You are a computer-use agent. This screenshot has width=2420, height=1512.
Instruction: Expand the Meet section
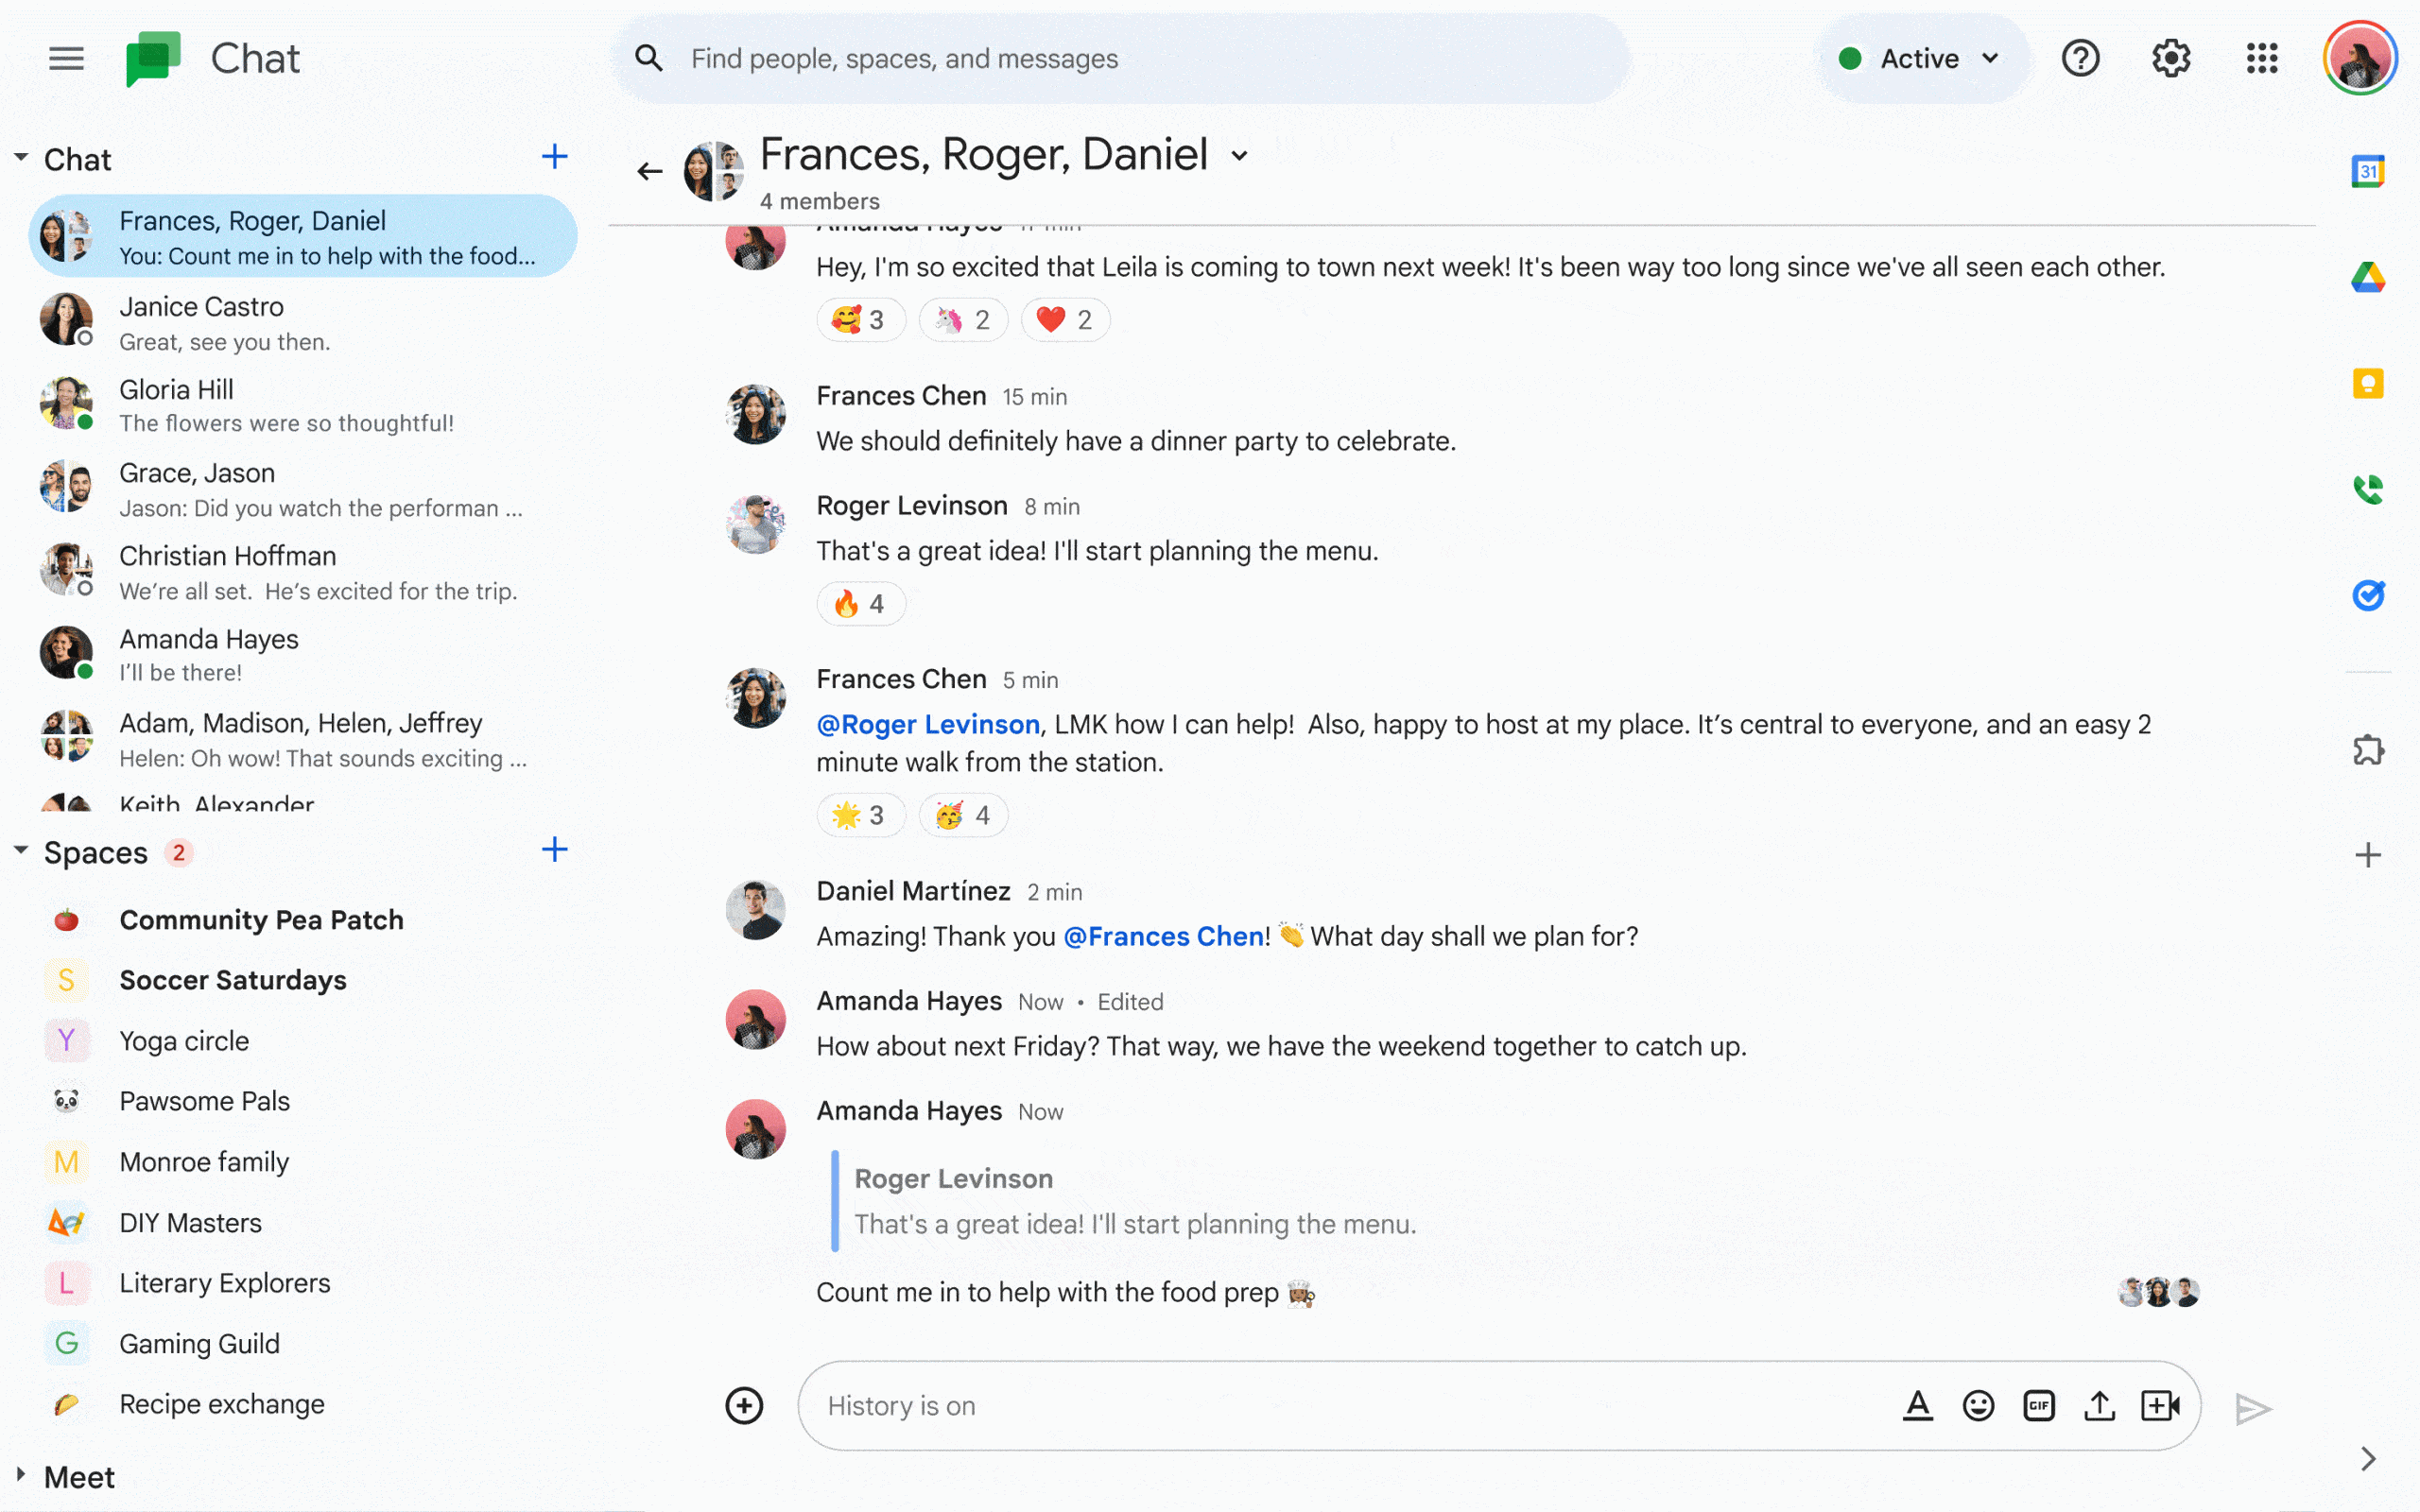tap(21, 1475)
